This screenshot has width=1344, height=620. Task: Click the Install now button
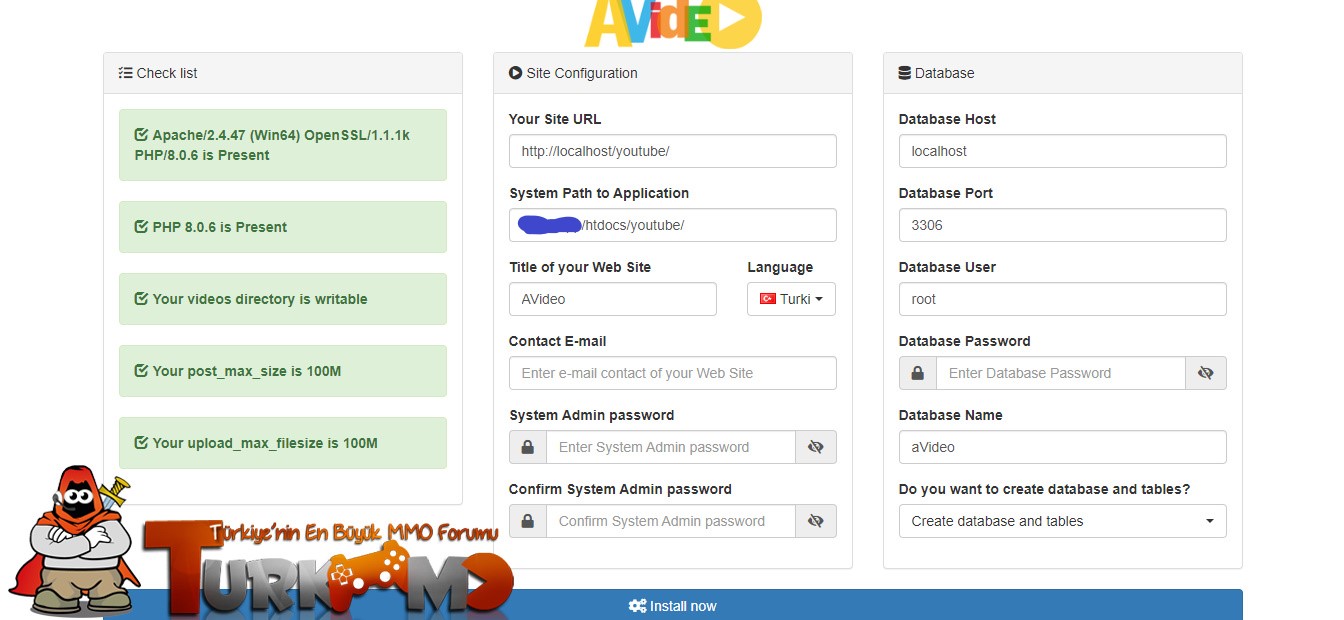[673, 605]
